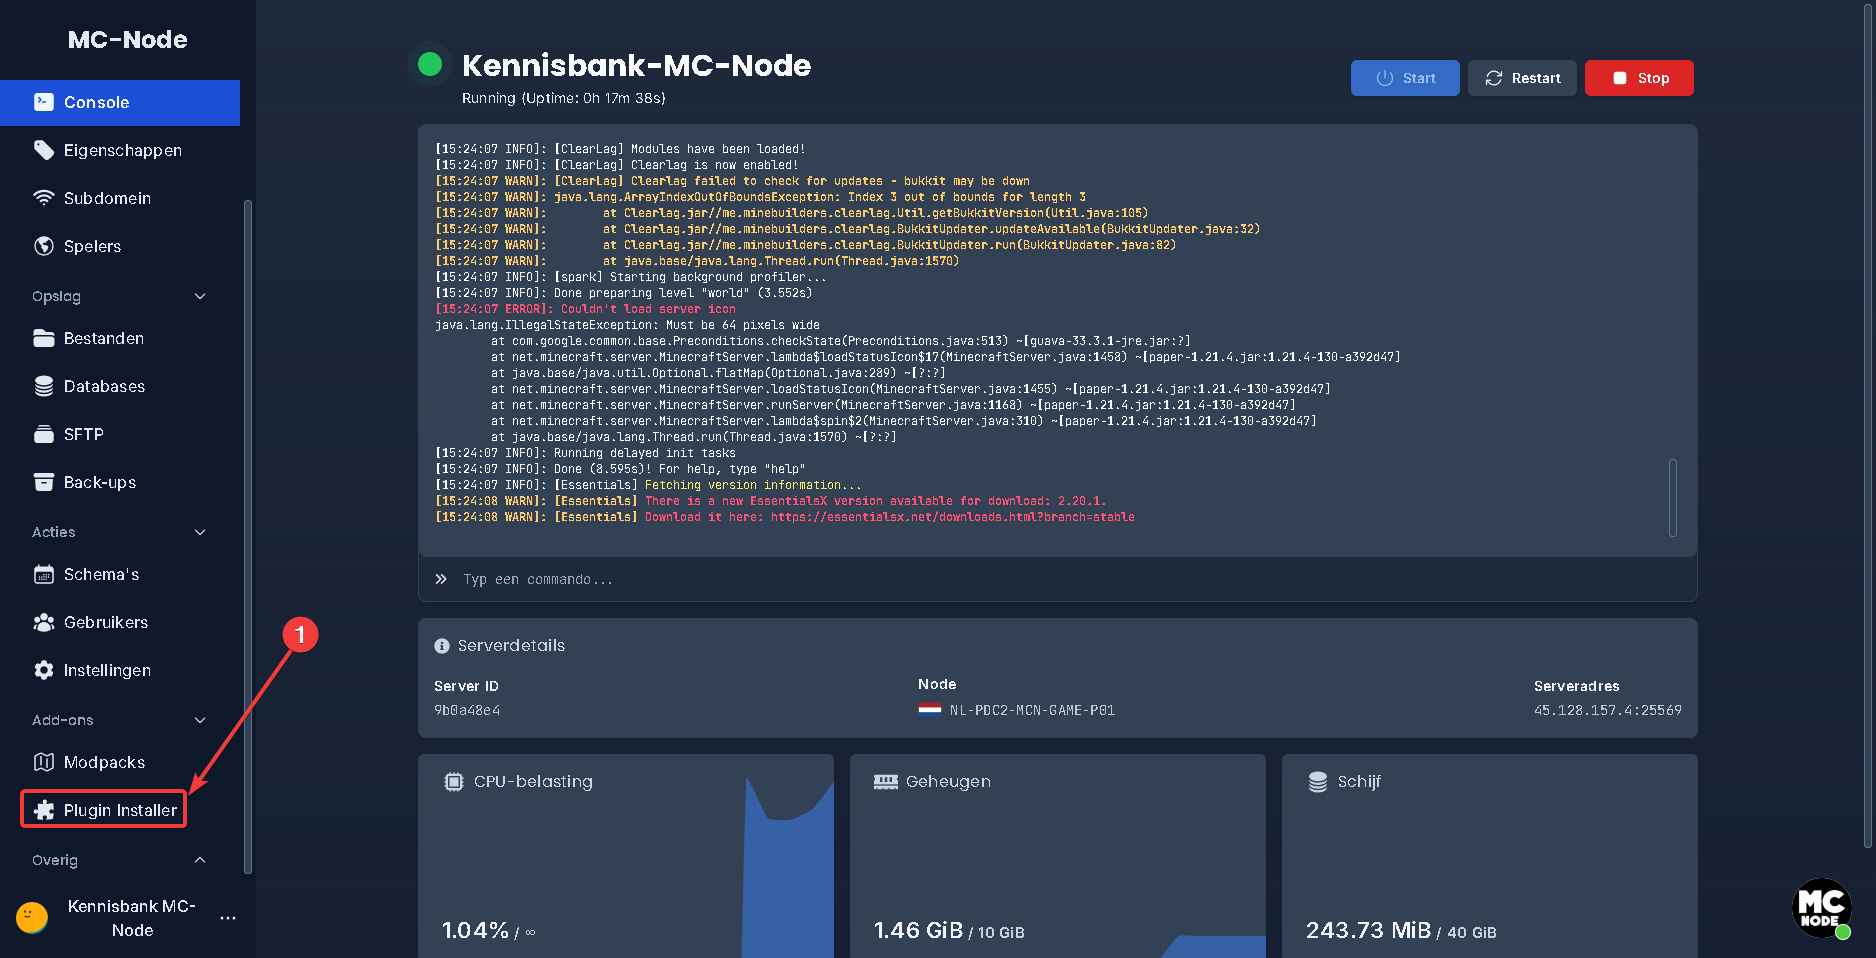This screenshot has width=1876, height=958.
Task: Click the server address 45.128.157.4:25569
Action: point(1608,710)
